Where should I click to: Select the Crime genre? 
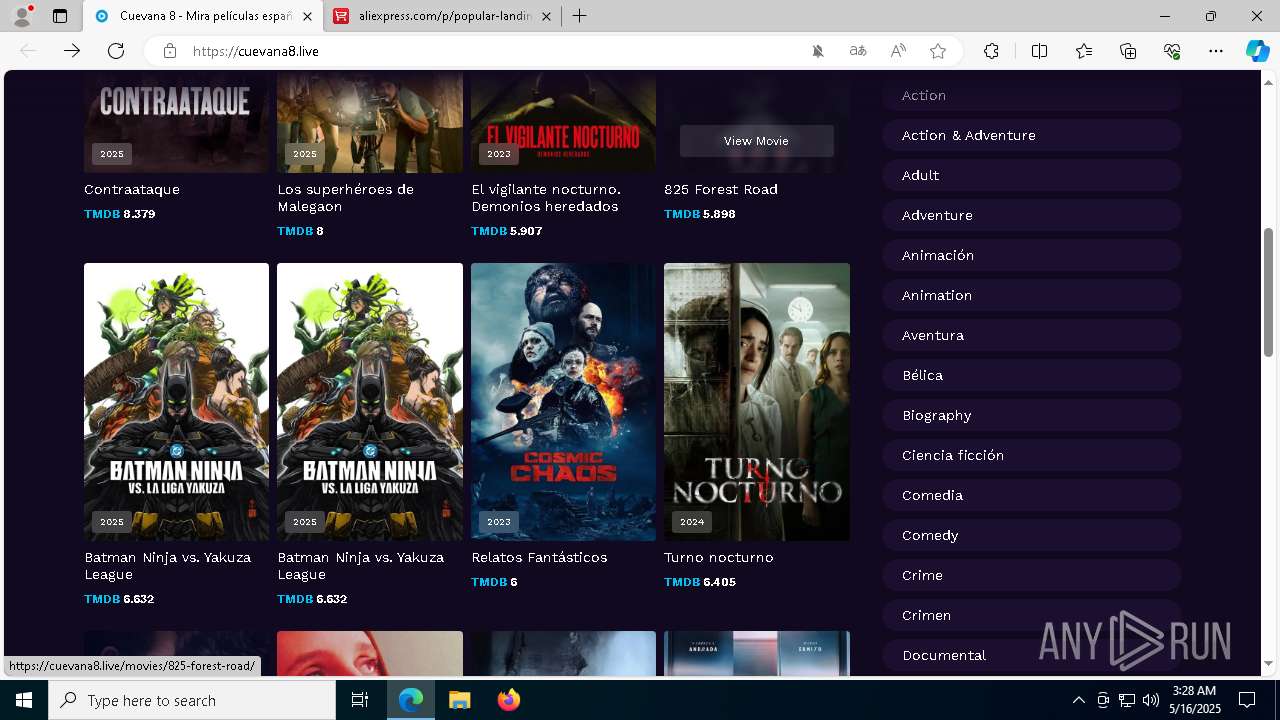pos(1032,575)
